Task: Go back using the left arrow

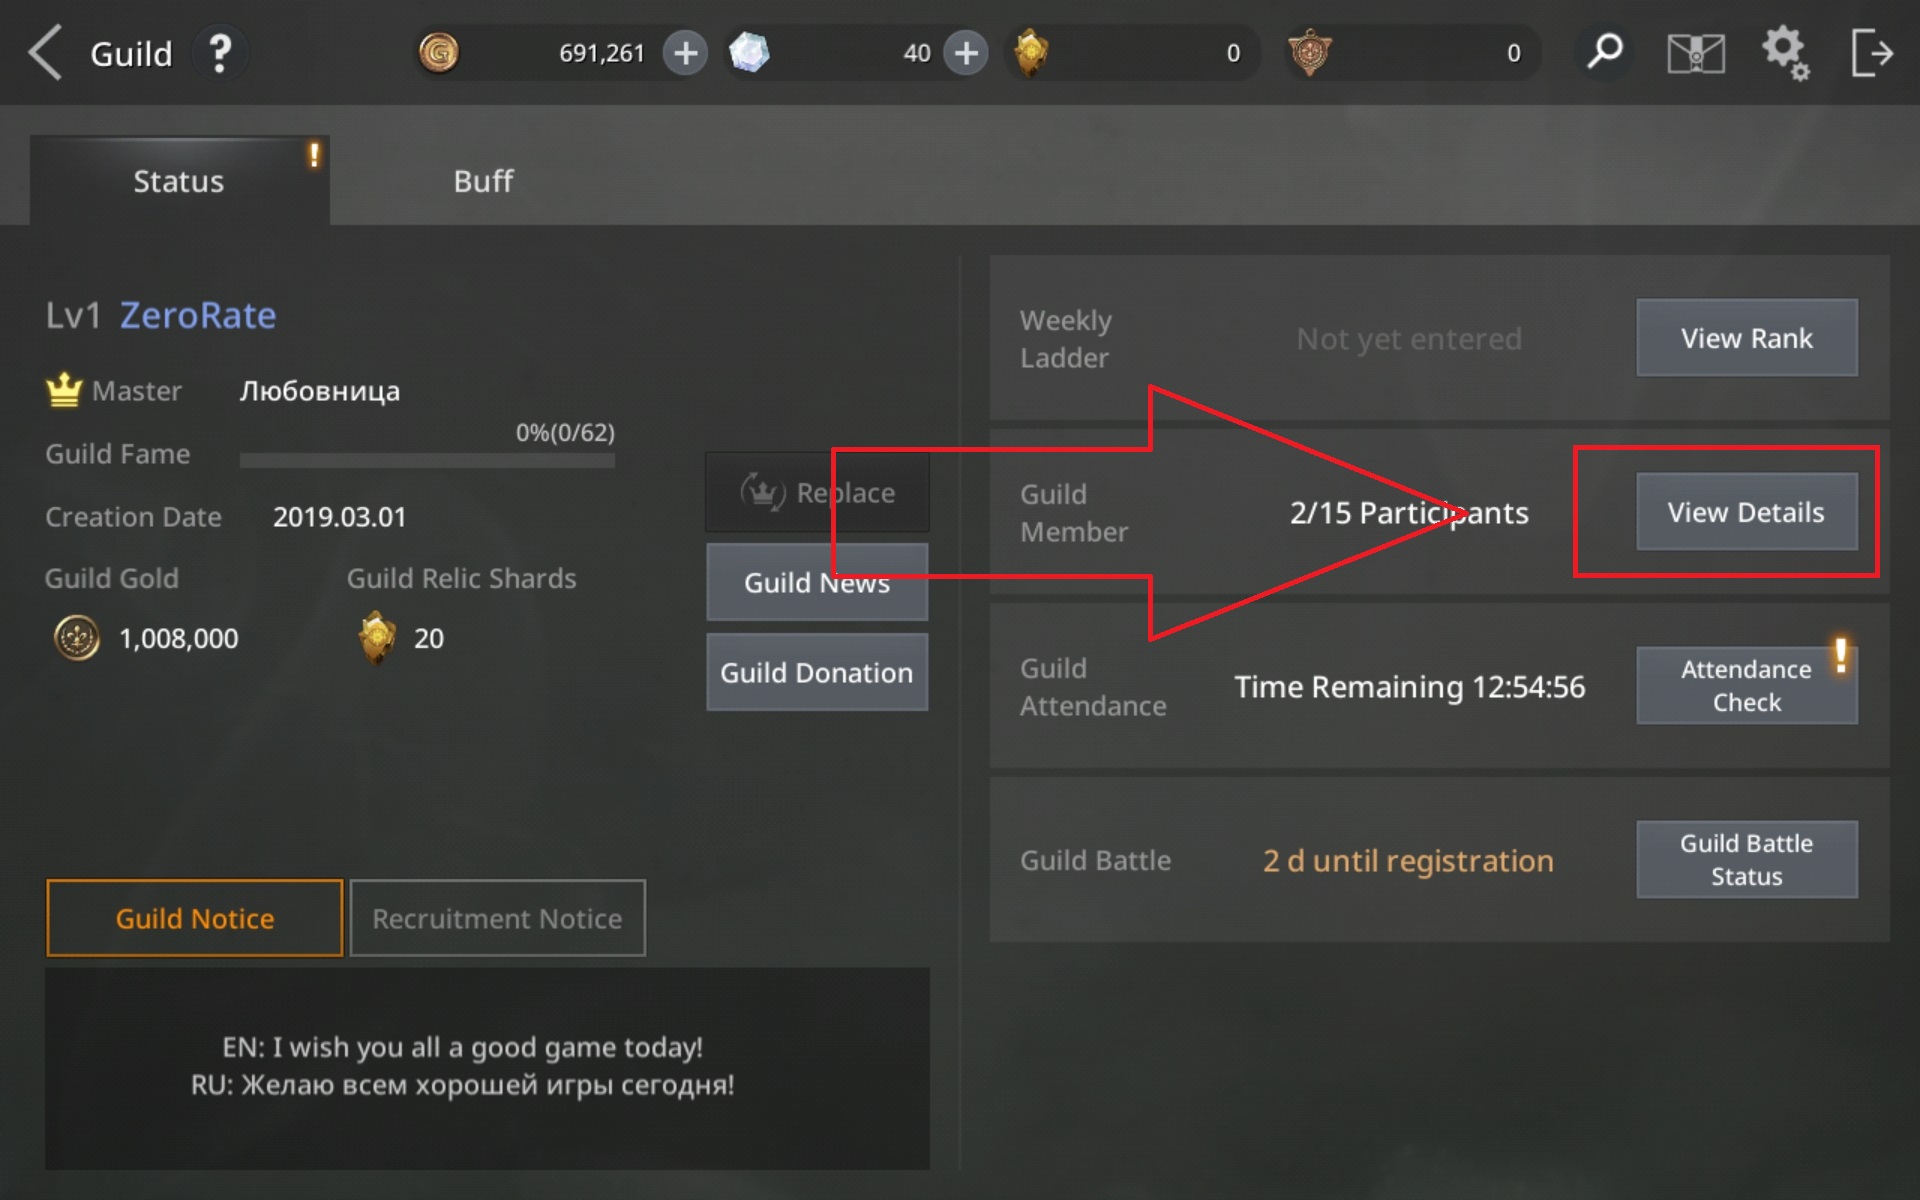Action: [45, 52]
